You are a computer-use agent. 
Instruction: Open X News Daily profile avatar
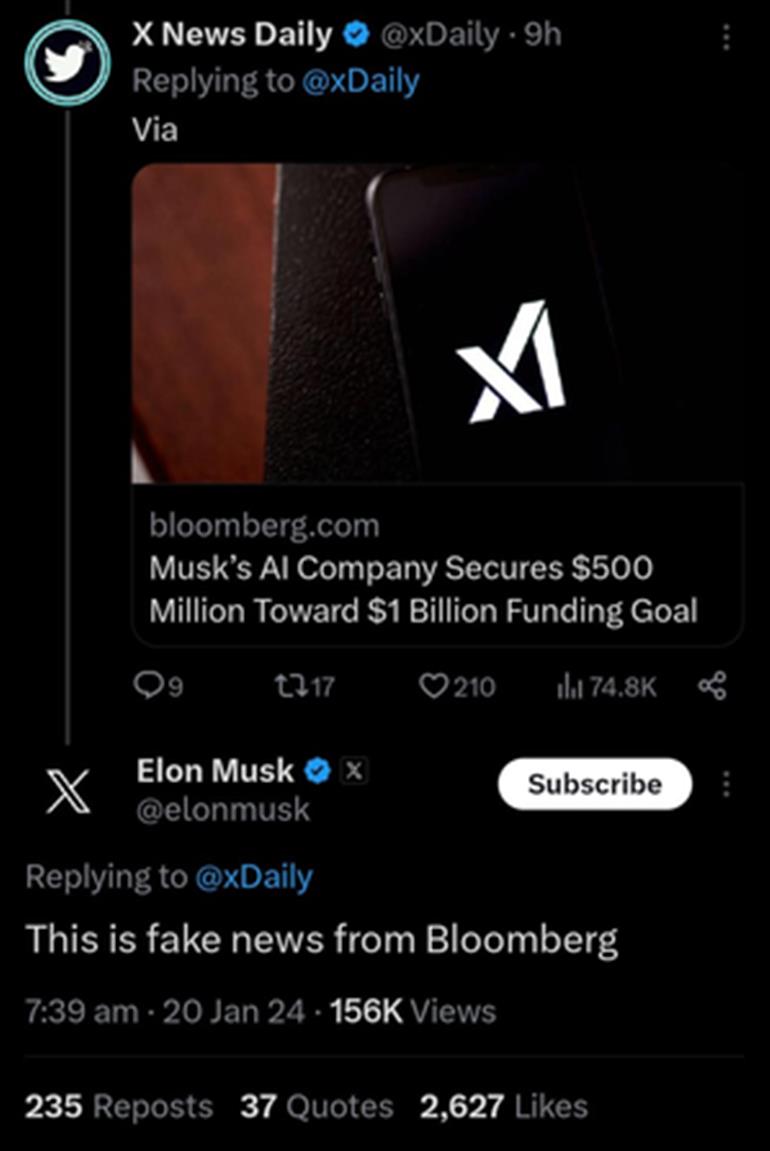pyautogui.click(x=68, y=62)
